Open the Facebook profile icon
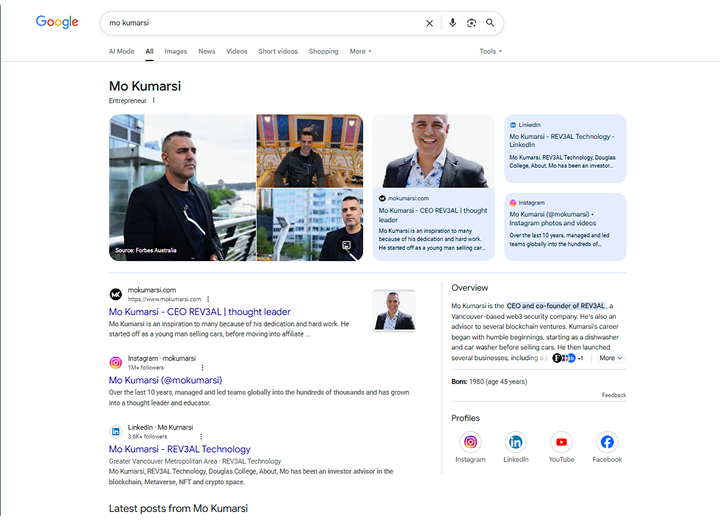 click(607, 442)
